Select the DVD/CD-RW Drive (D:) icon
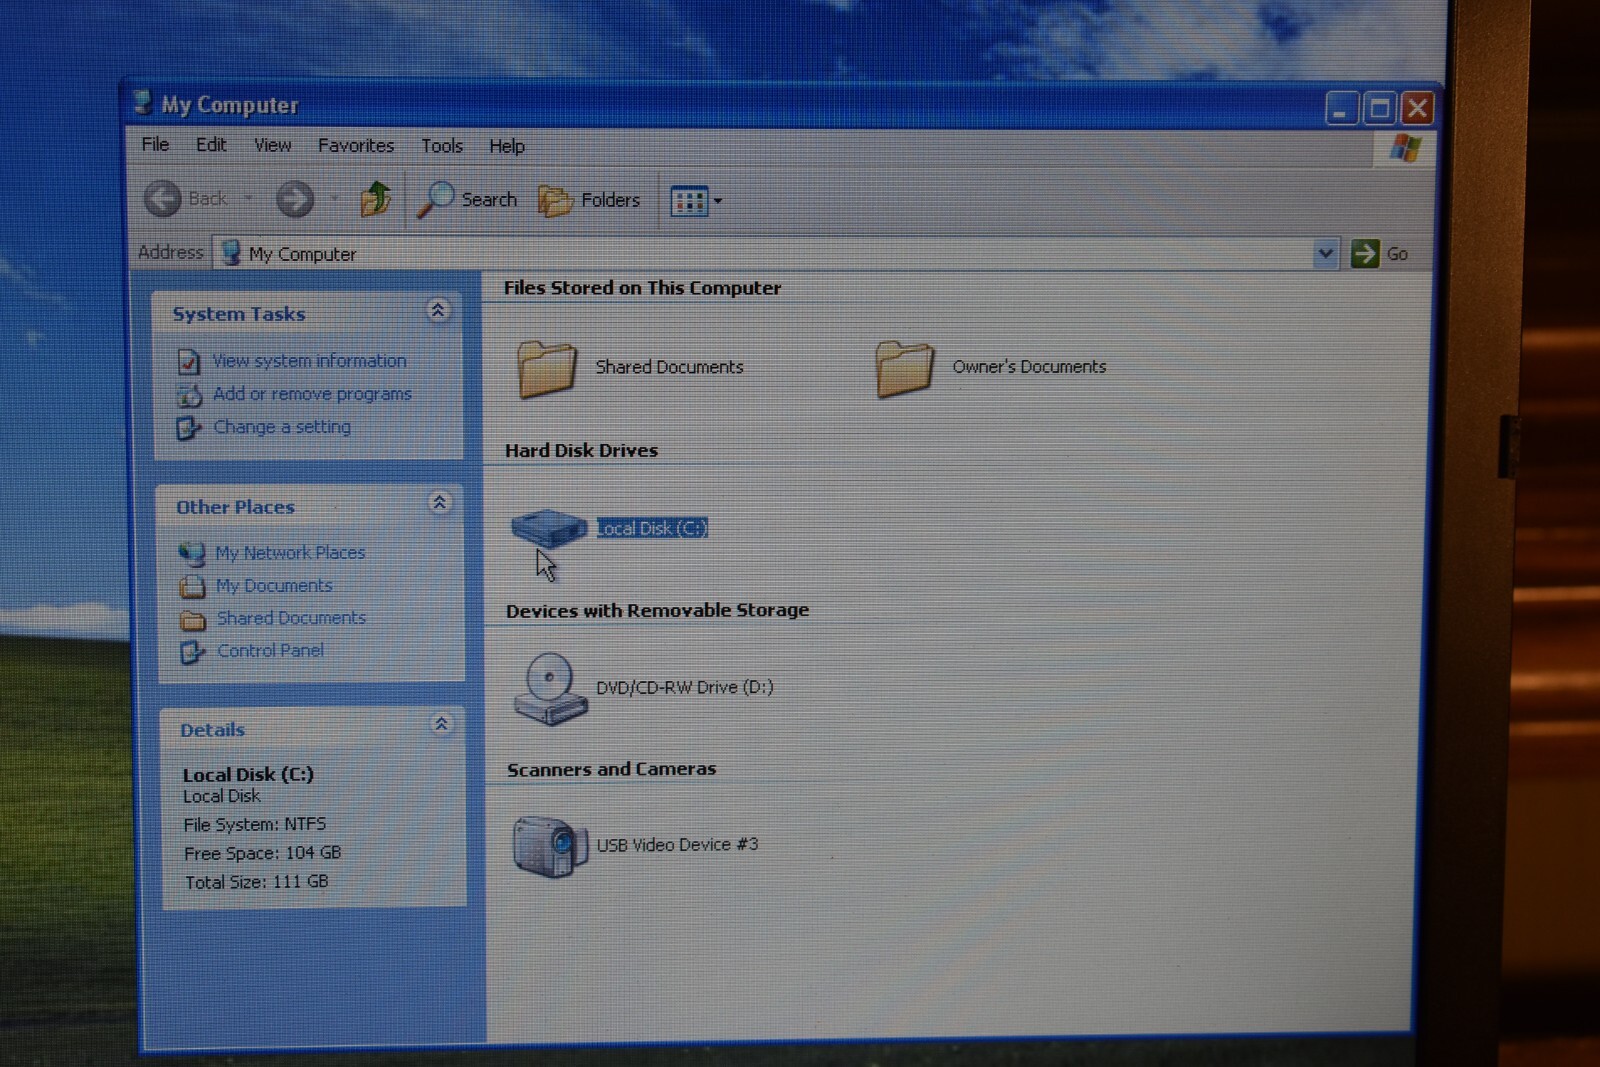The width and height of the screenshot is (1600, 1067). click(x=549, y=688)
